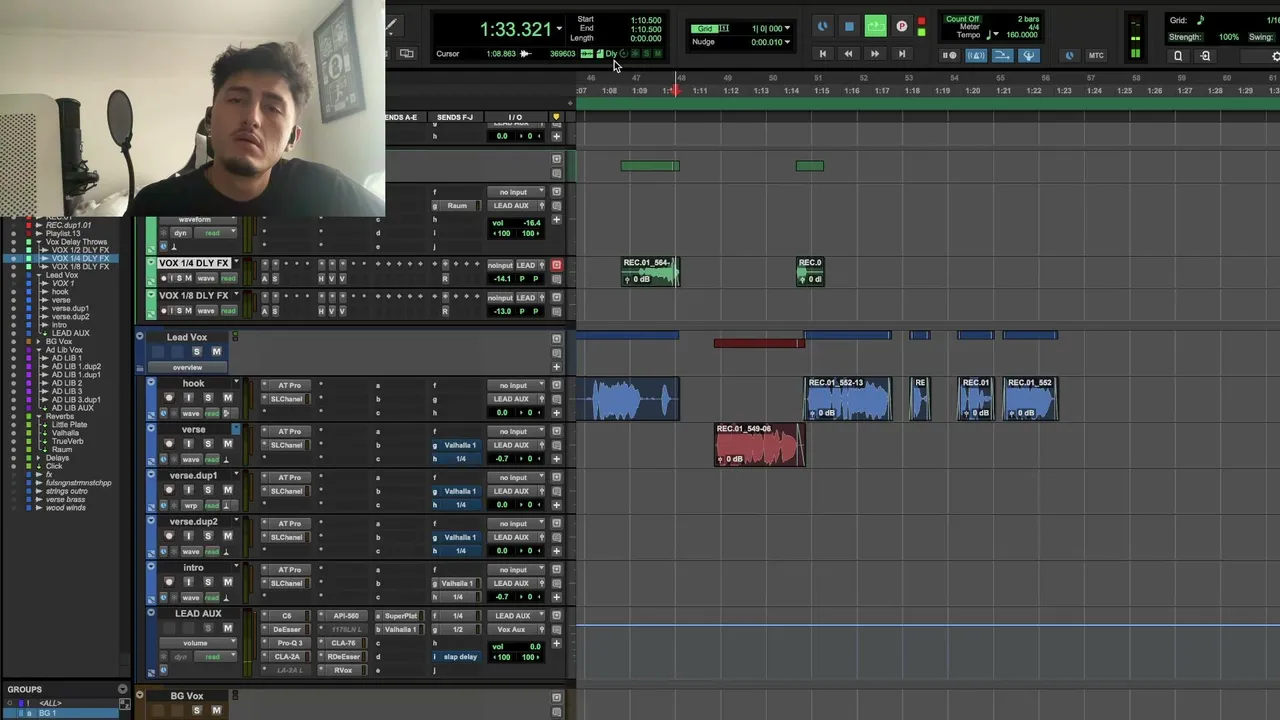
Task: Select AD LIB 2 in track list
Action: pyautogui.click(x=67, y=383)
